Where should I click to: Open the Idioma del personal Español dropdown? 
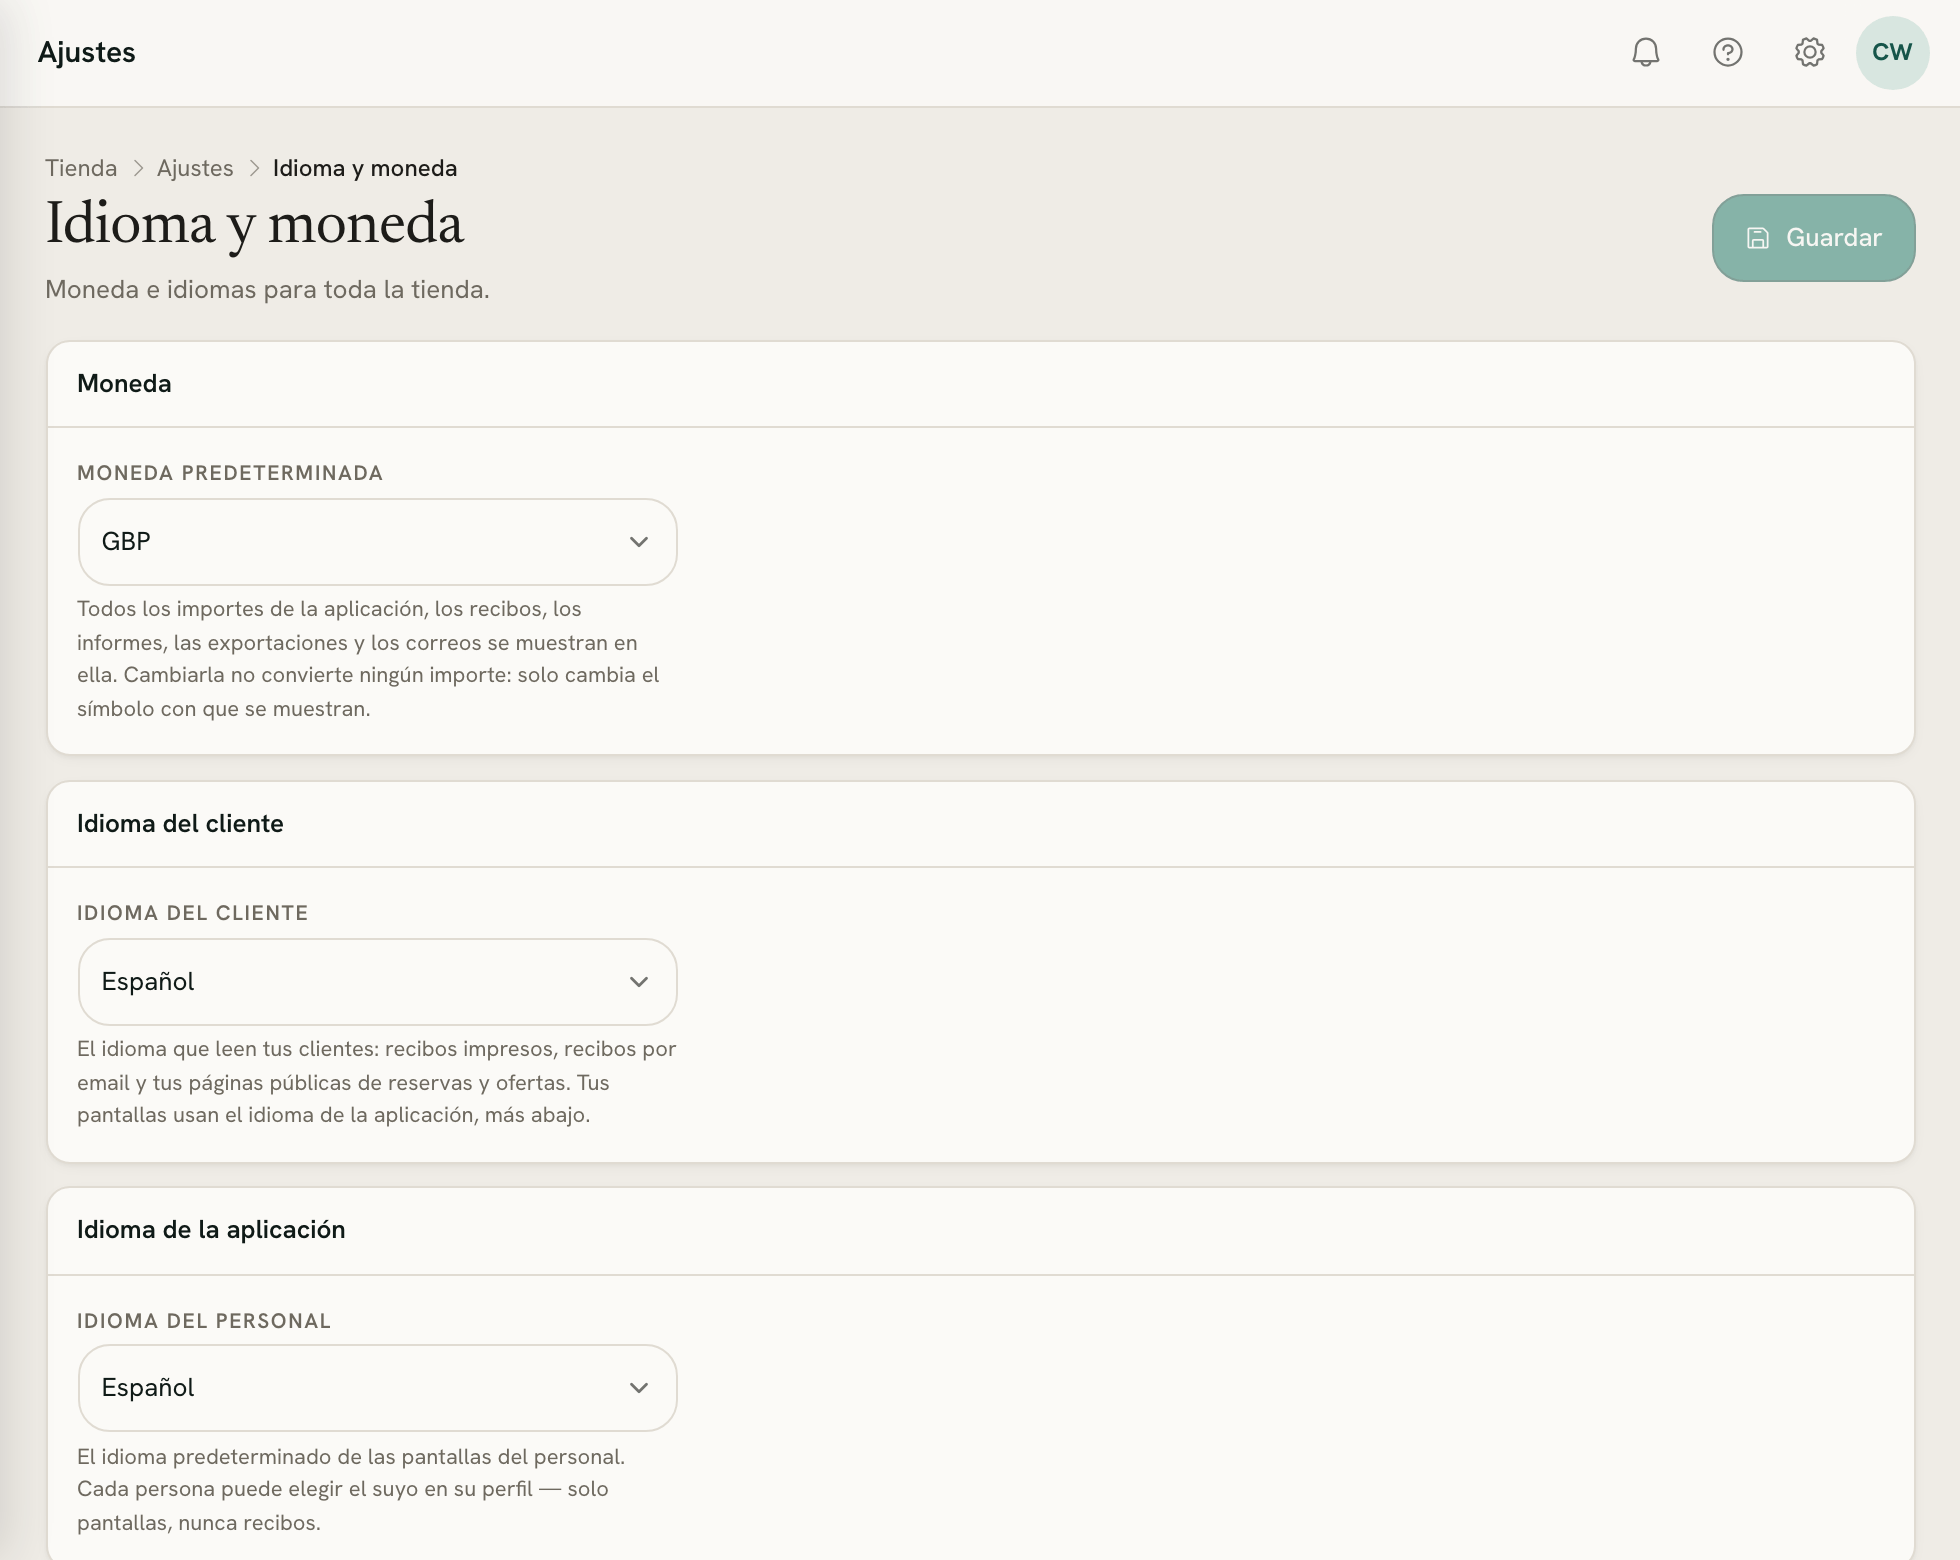coord(377,1388)
